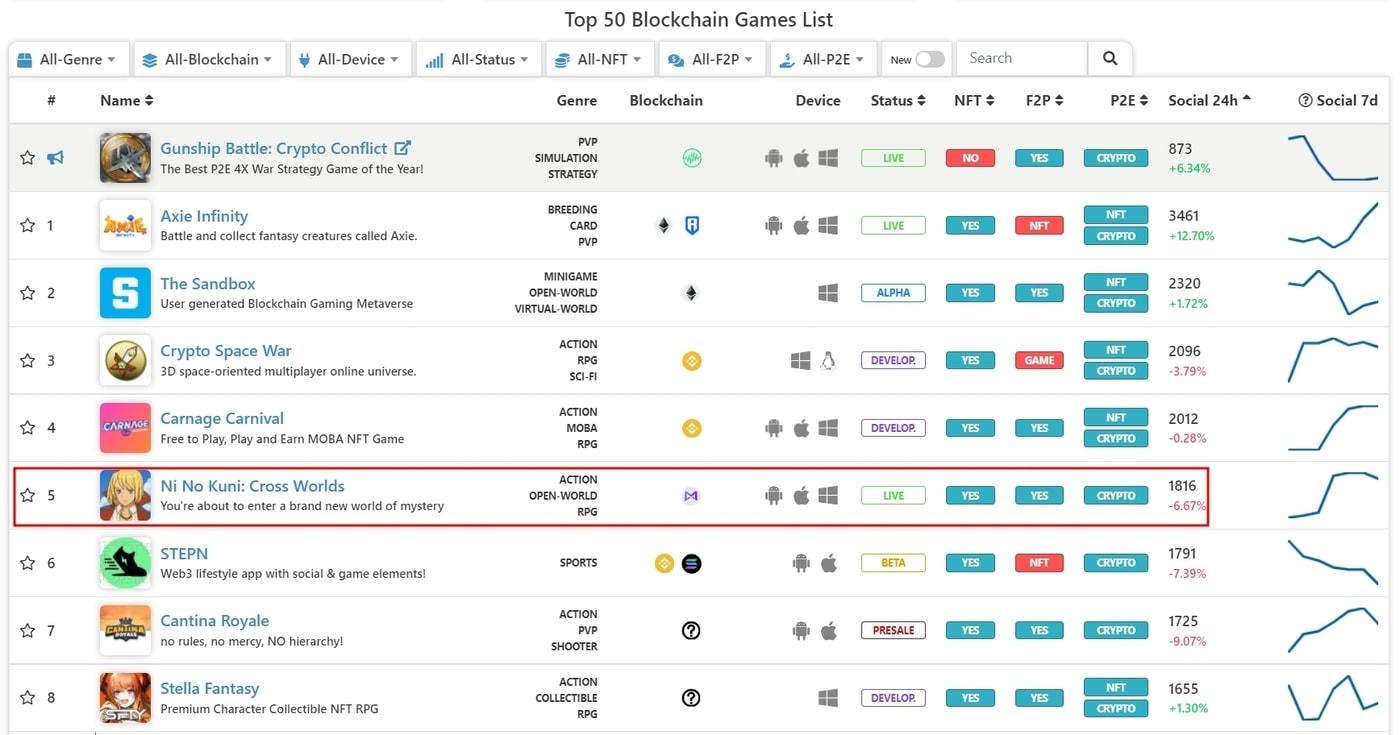Favorite Ni No Kuni with star toggle
This screenshot has height=735, width=1400.
27,496
